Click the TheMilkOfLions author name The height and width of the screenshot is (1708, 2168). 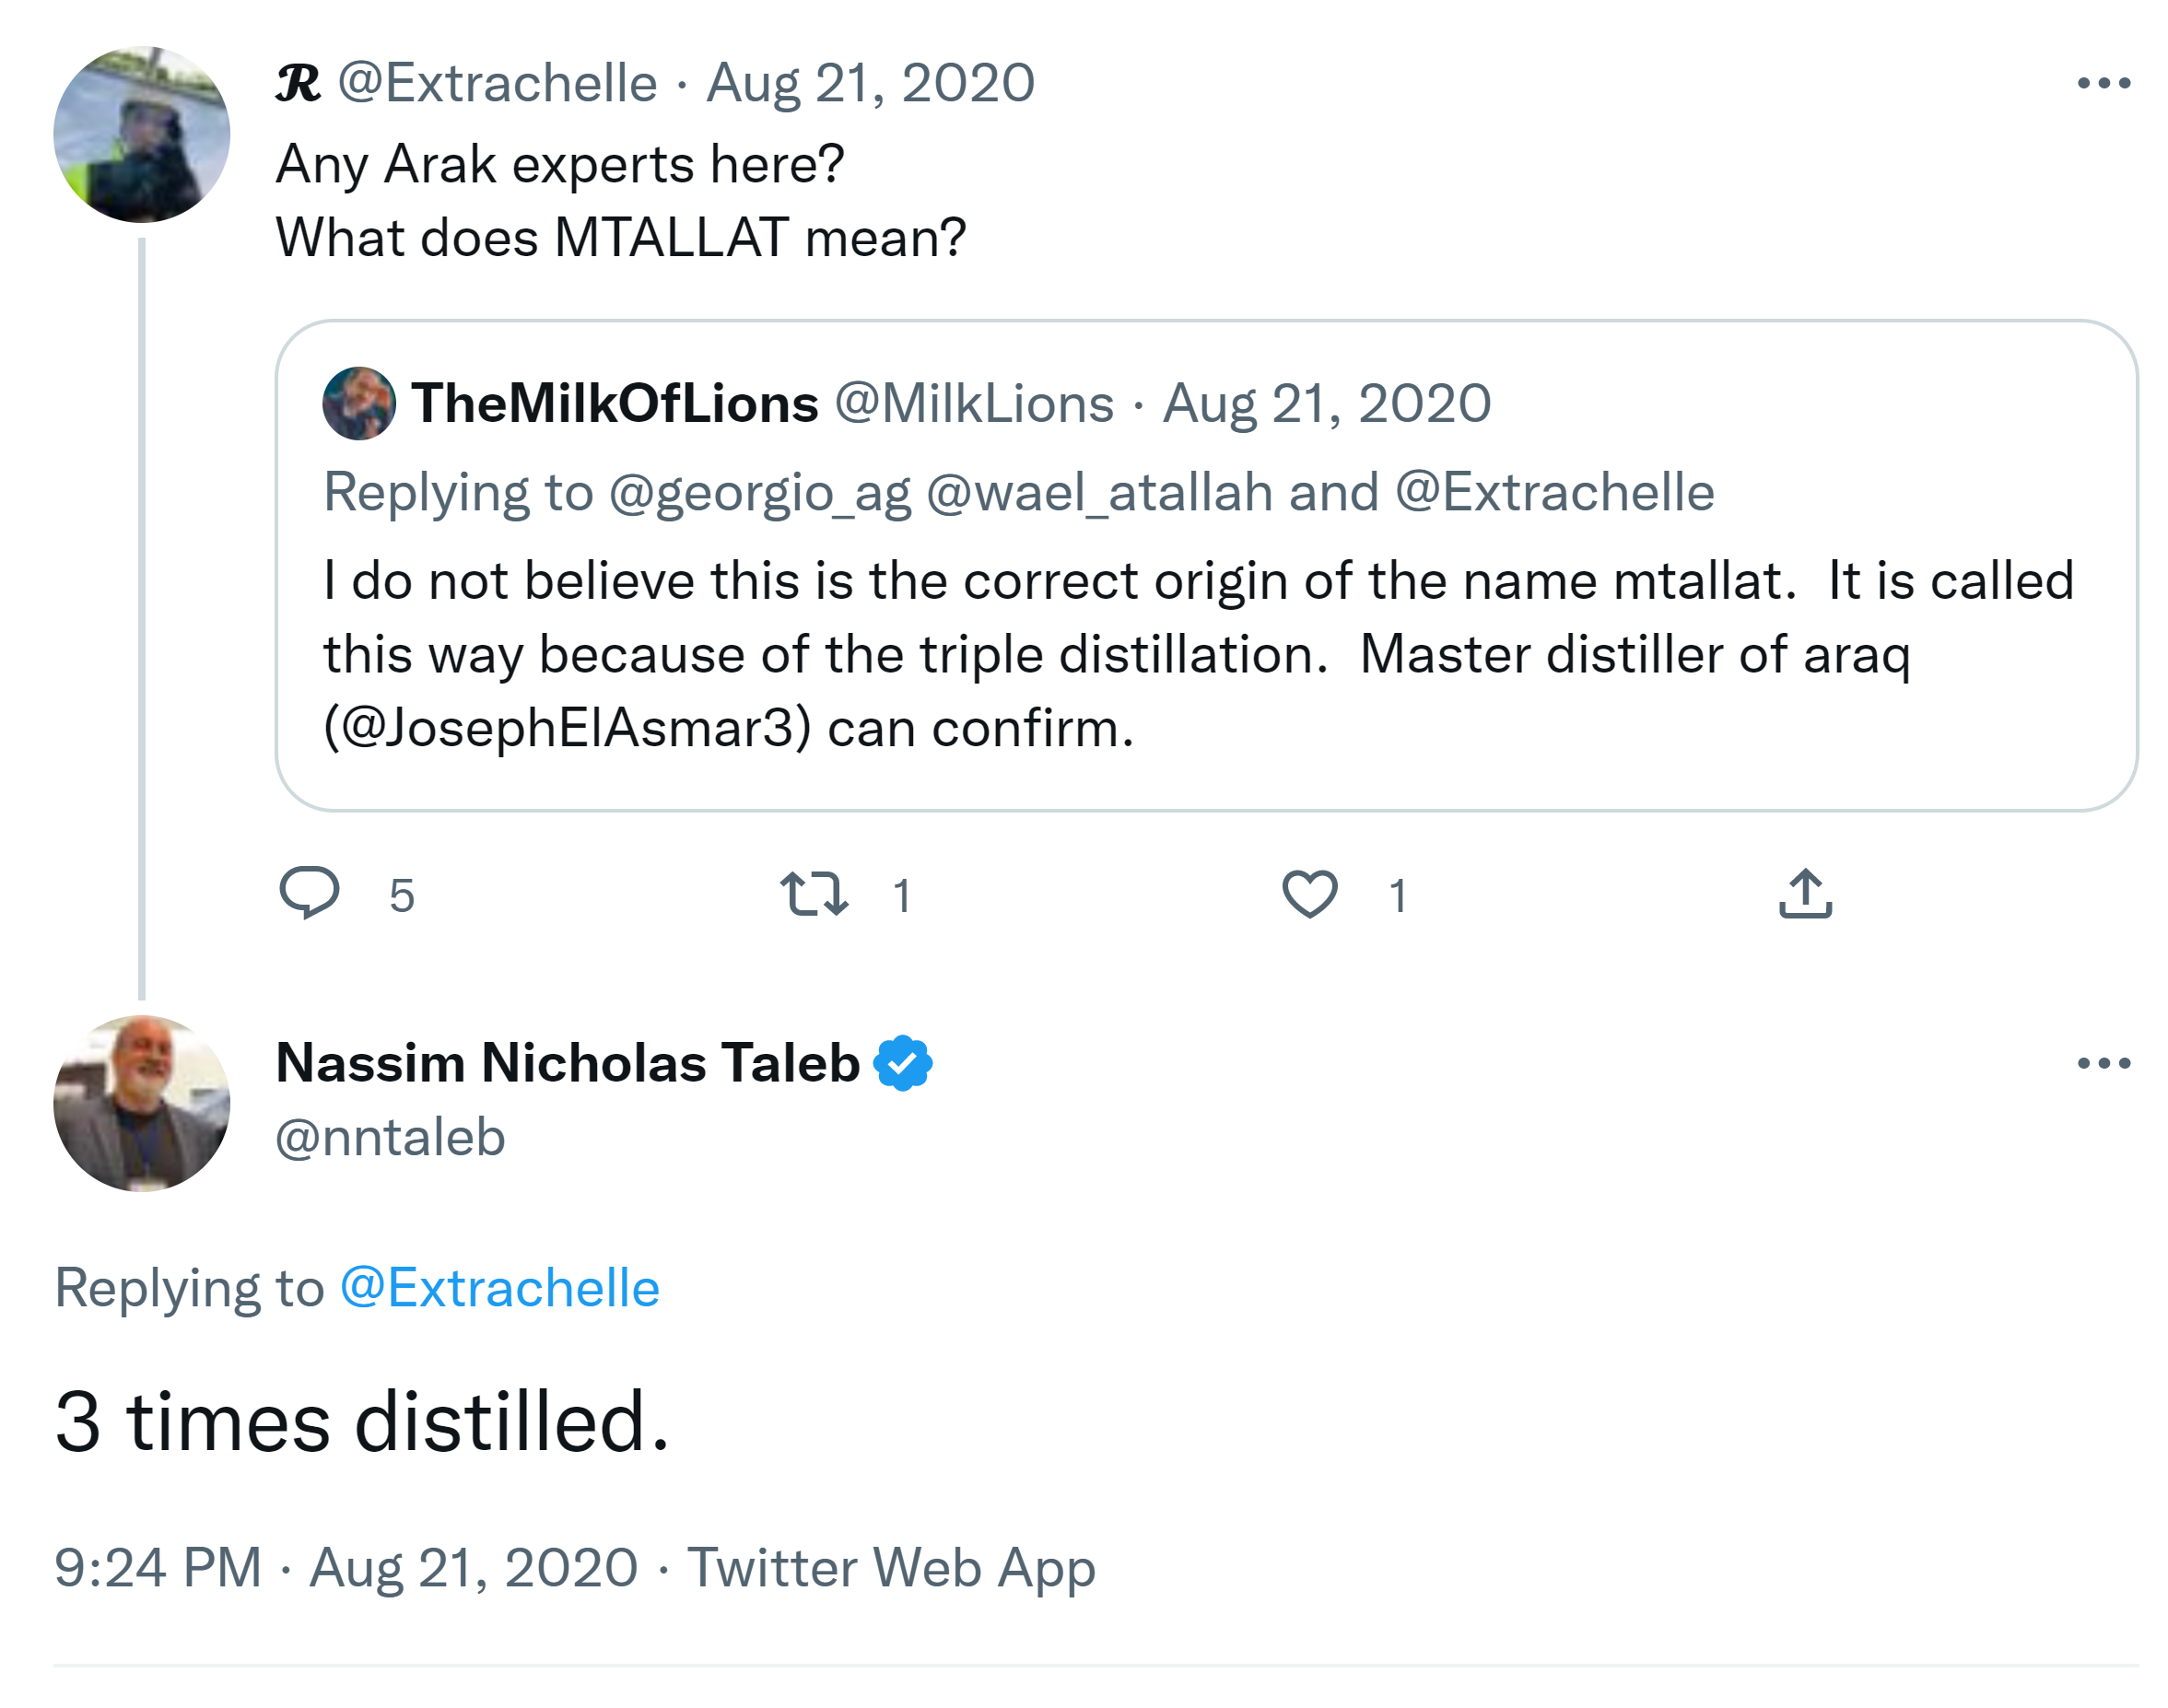pos(614,403)
